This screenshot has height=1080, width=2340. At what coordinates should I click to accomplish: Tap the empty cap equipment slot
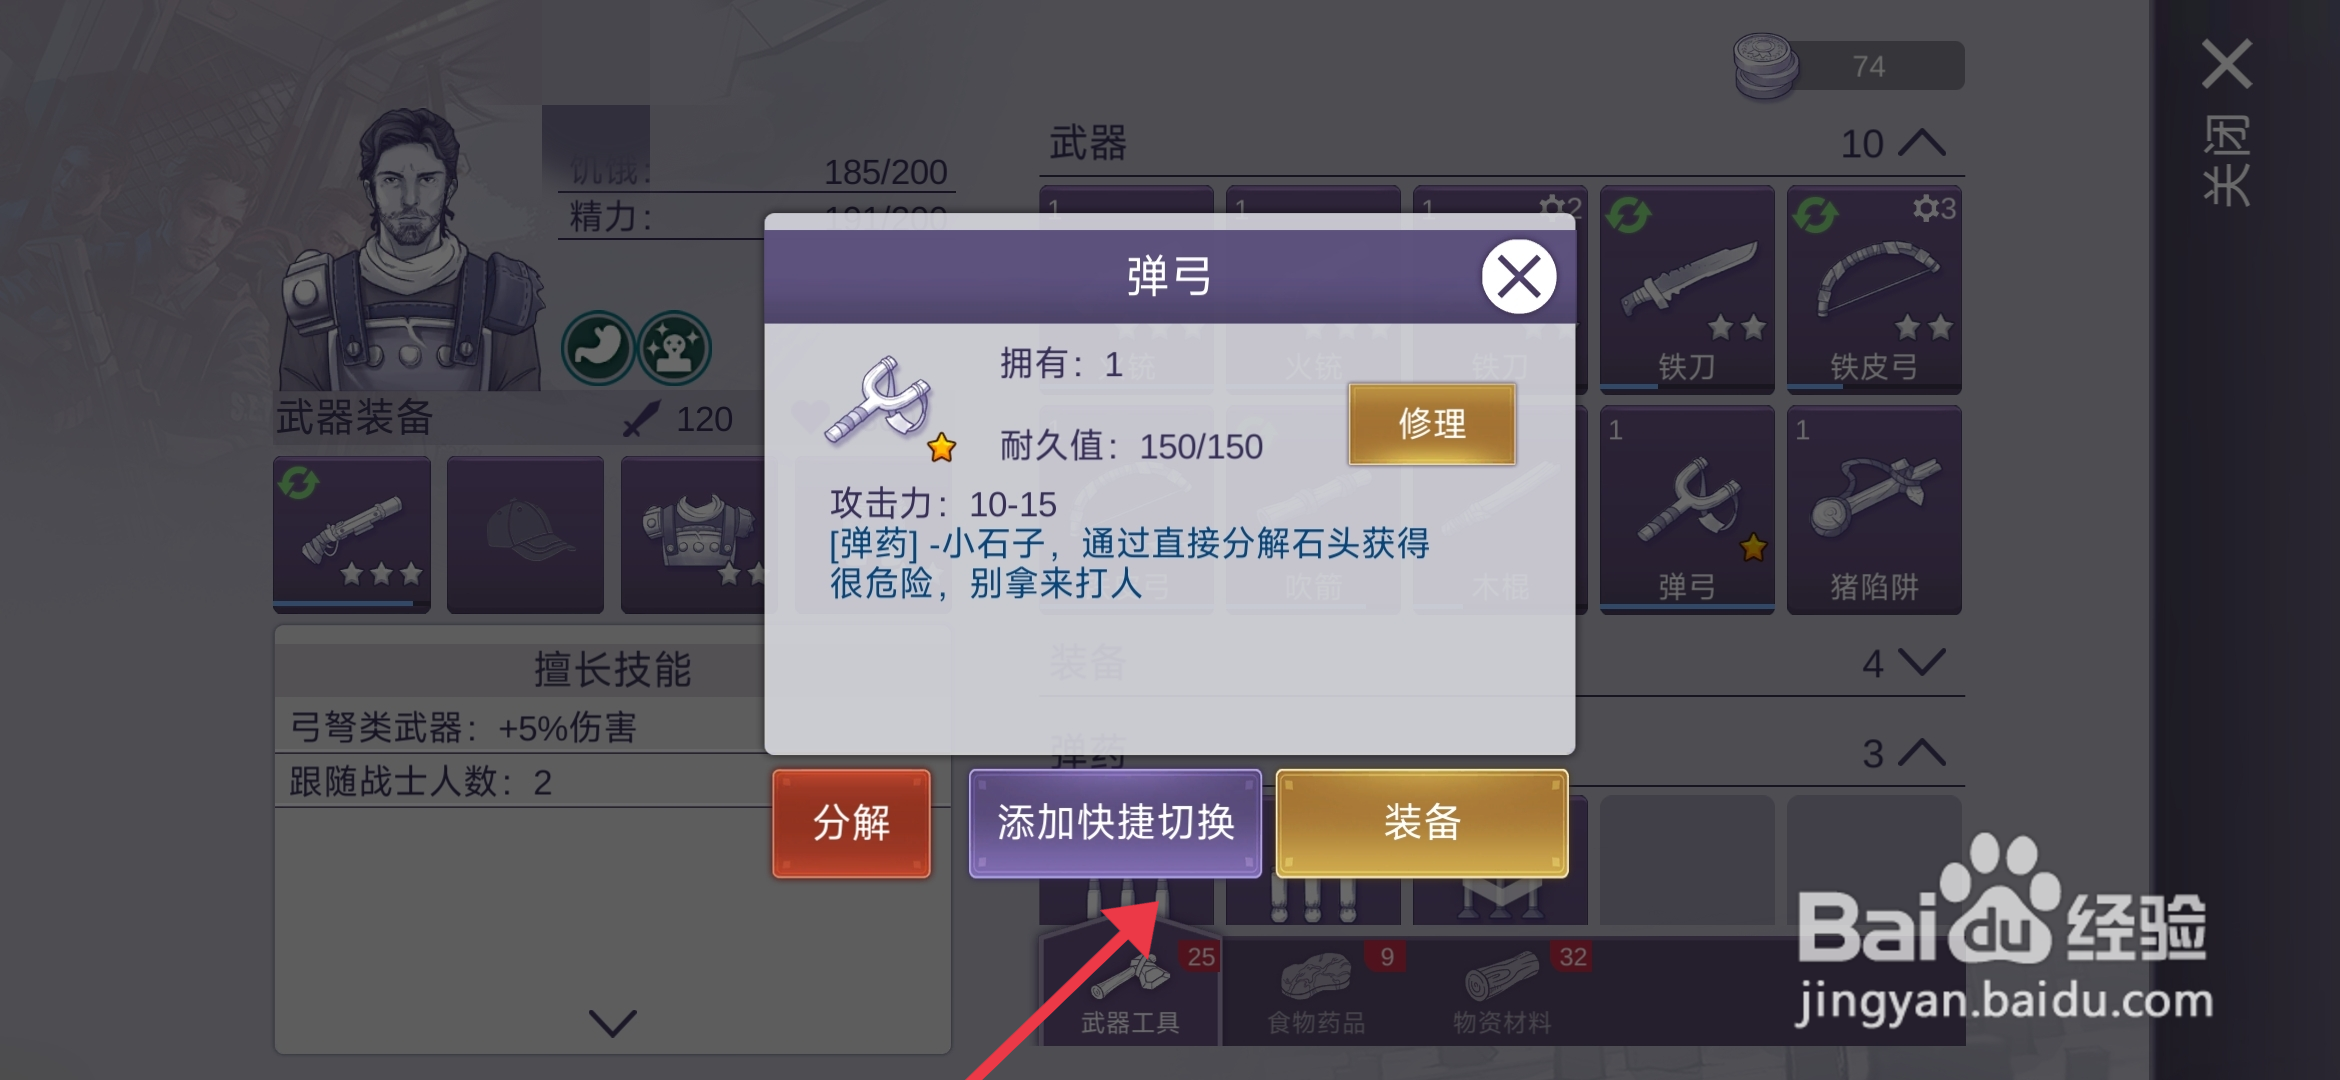click(x=525, y=534)
